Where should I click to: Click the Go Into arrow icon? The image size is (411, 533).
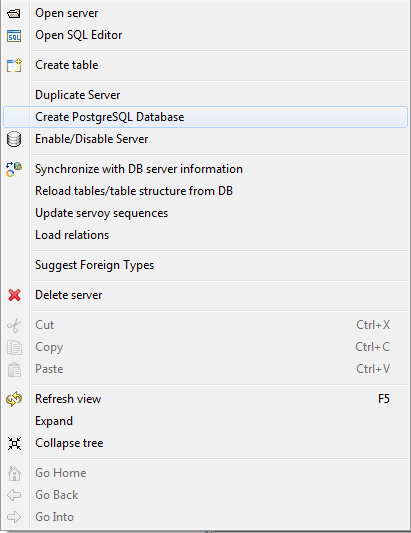coord(14,517)
